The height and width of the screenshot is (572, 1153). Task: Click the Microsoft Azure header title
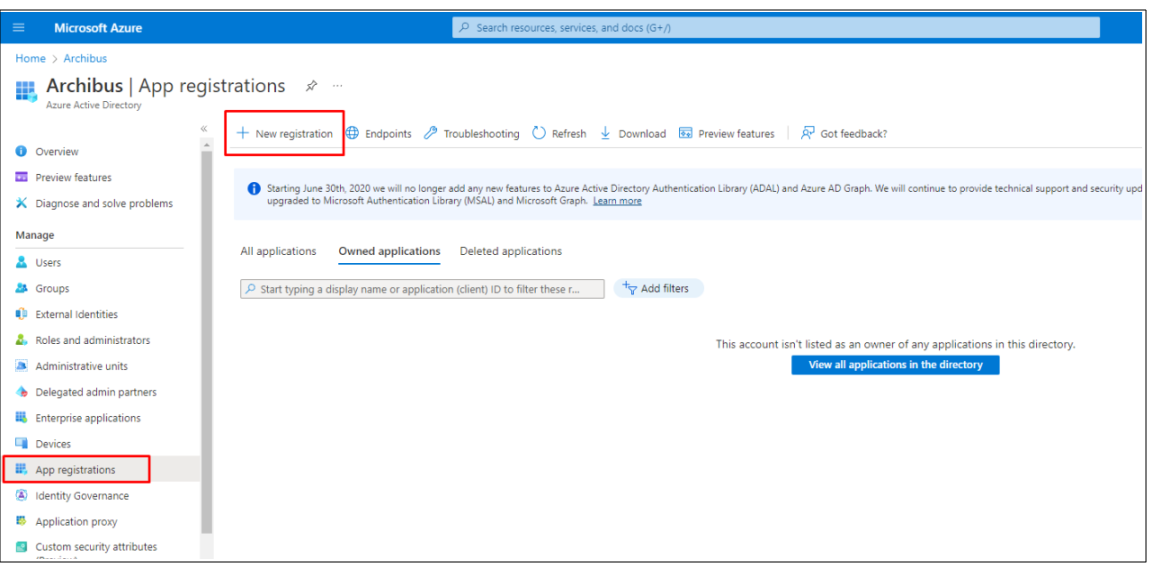point(98,28)
